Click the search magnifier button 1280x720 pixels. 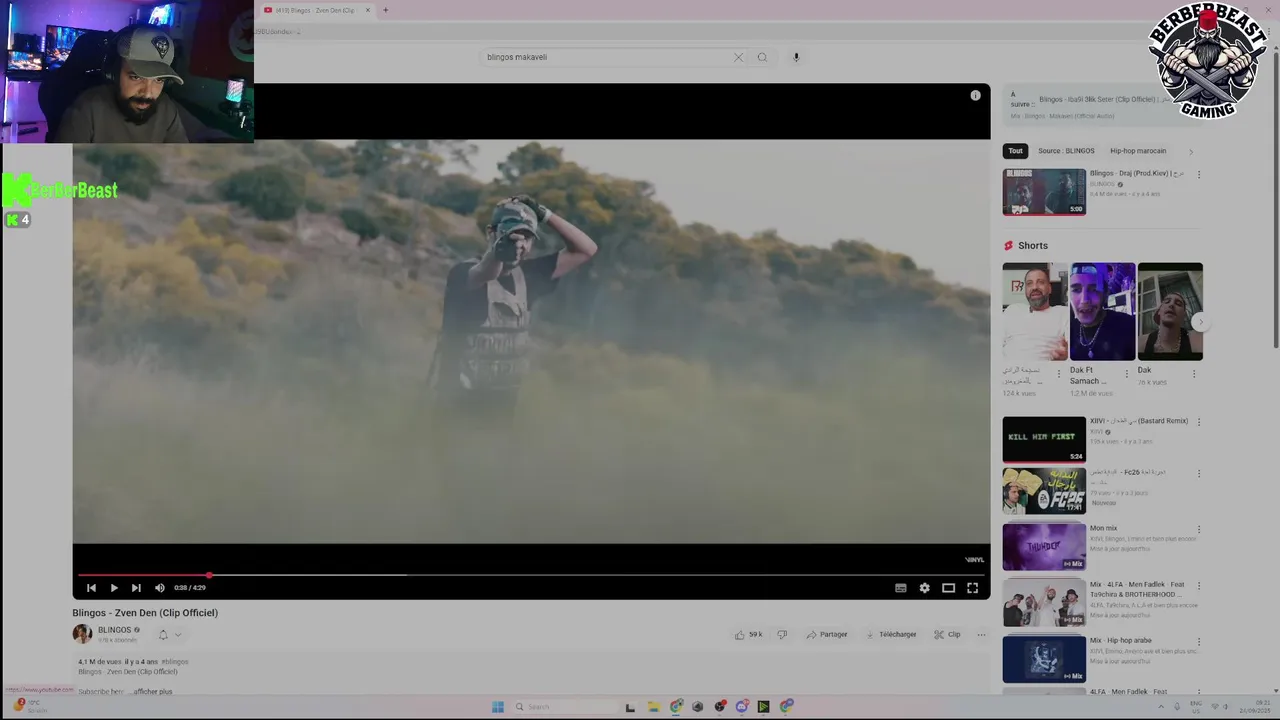[x=762, y=57]
